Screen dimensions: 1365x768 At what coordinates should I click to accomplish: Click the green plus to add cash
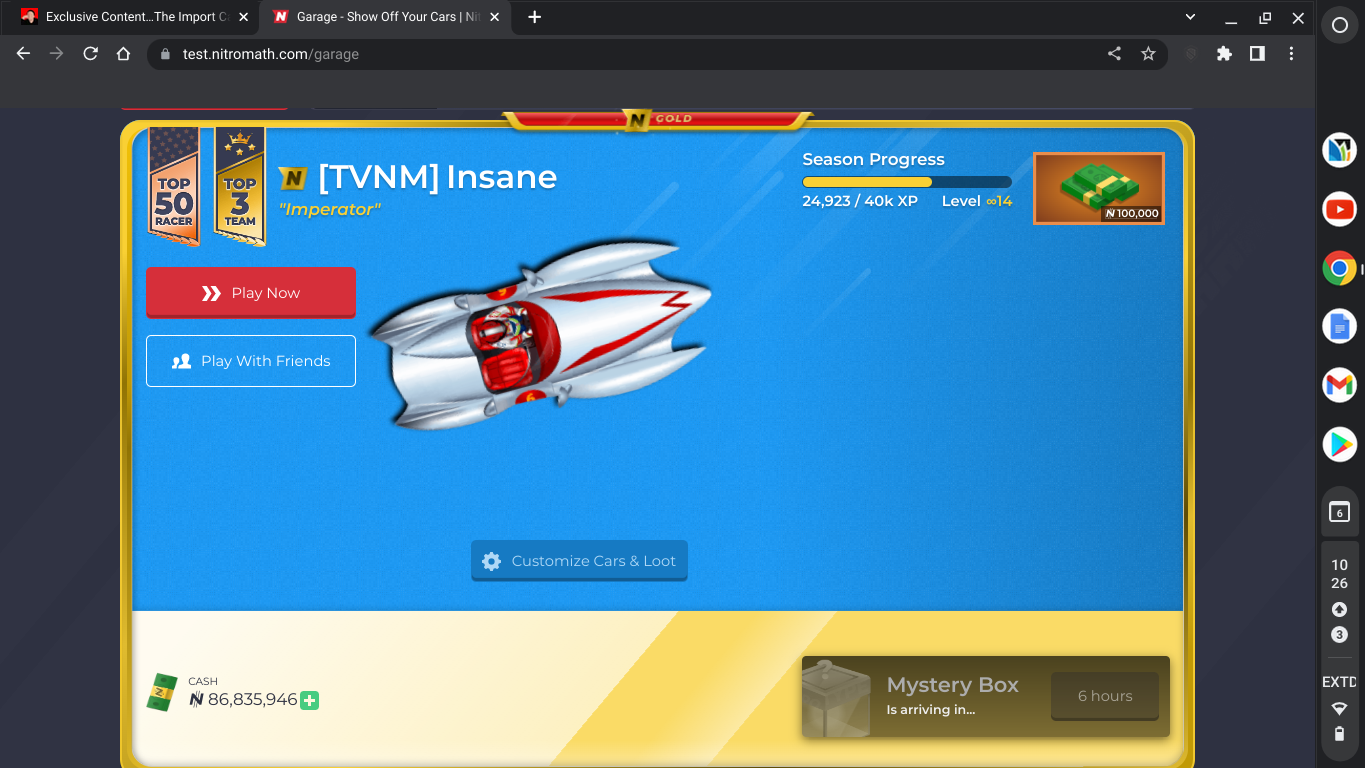click(x=310, y=701)
